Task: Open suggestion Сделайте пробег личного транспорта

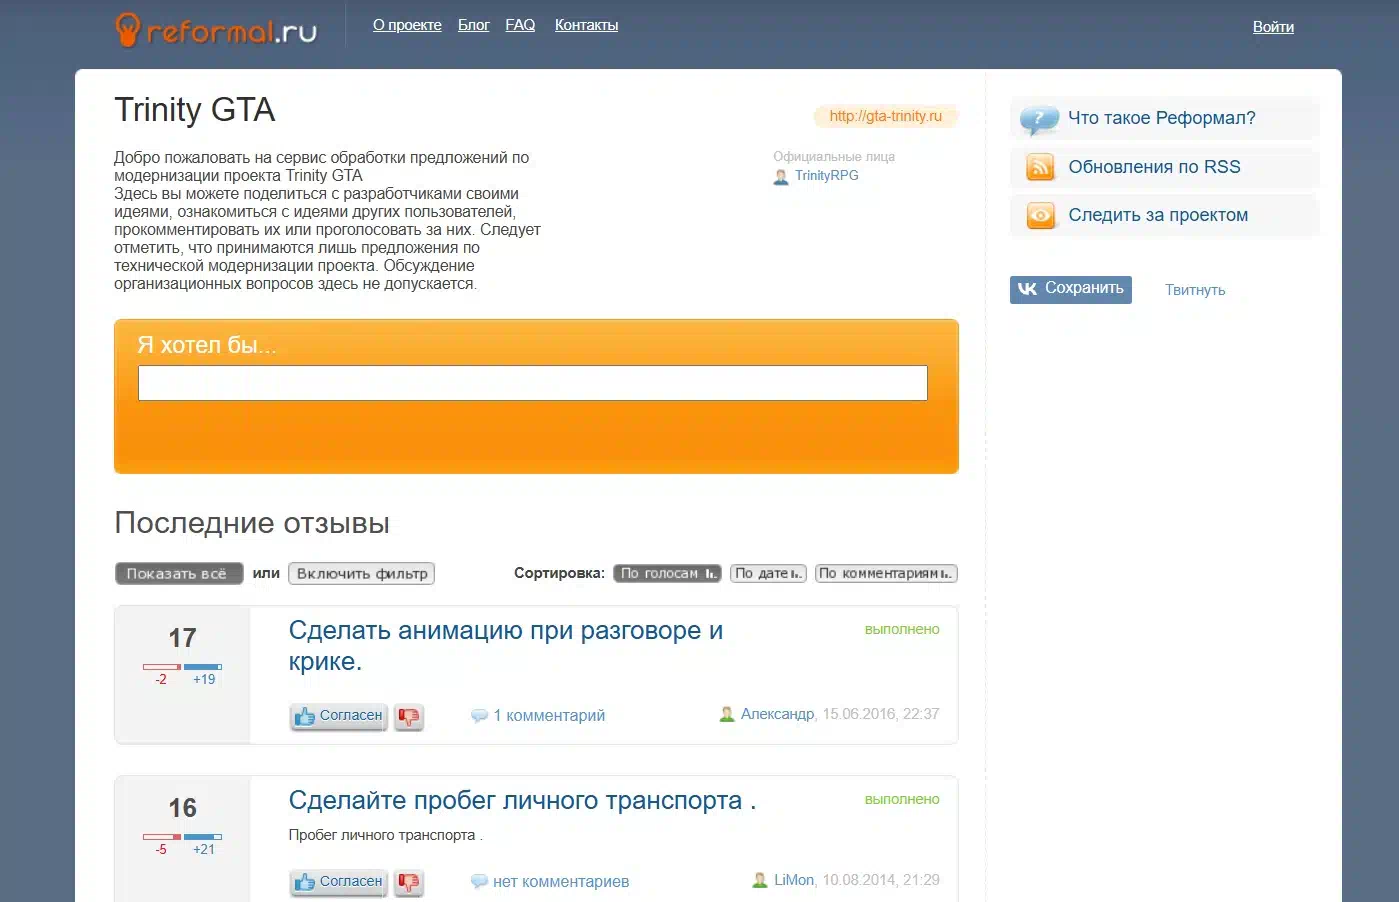Action: [x=522, y=801]
